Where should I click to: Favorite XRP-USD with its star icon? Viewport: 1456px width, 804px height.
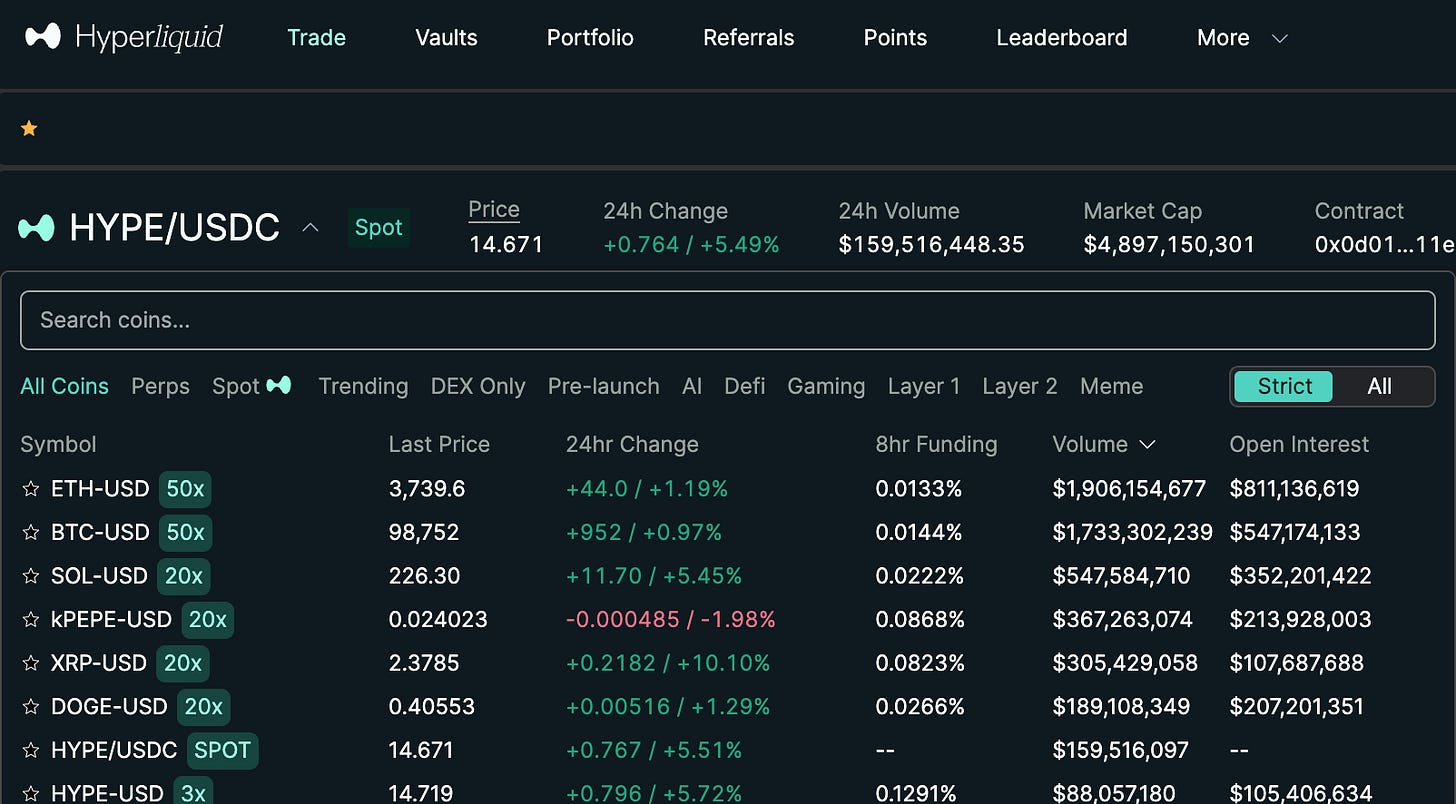(30, 663)
